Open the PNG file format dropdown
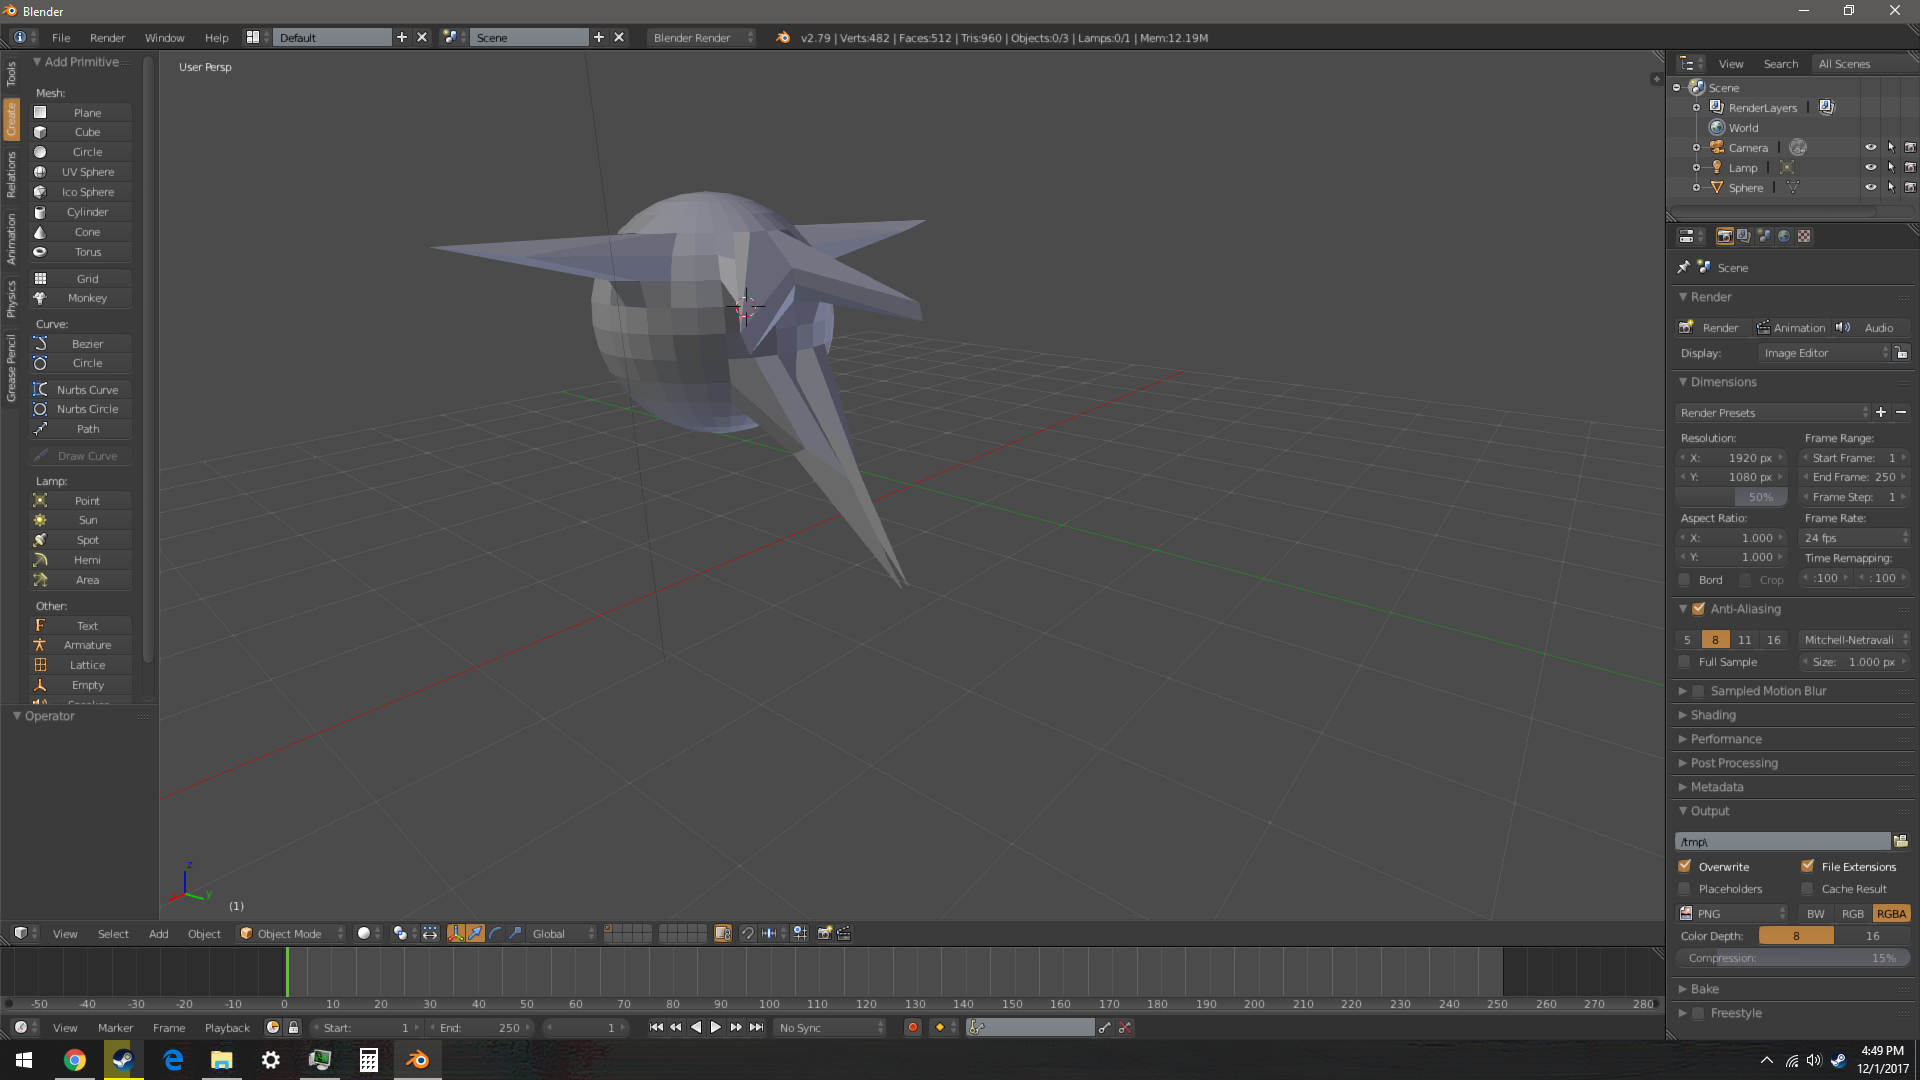The width and height of the screenshot is (1920, 1080). pos(1732,913)
